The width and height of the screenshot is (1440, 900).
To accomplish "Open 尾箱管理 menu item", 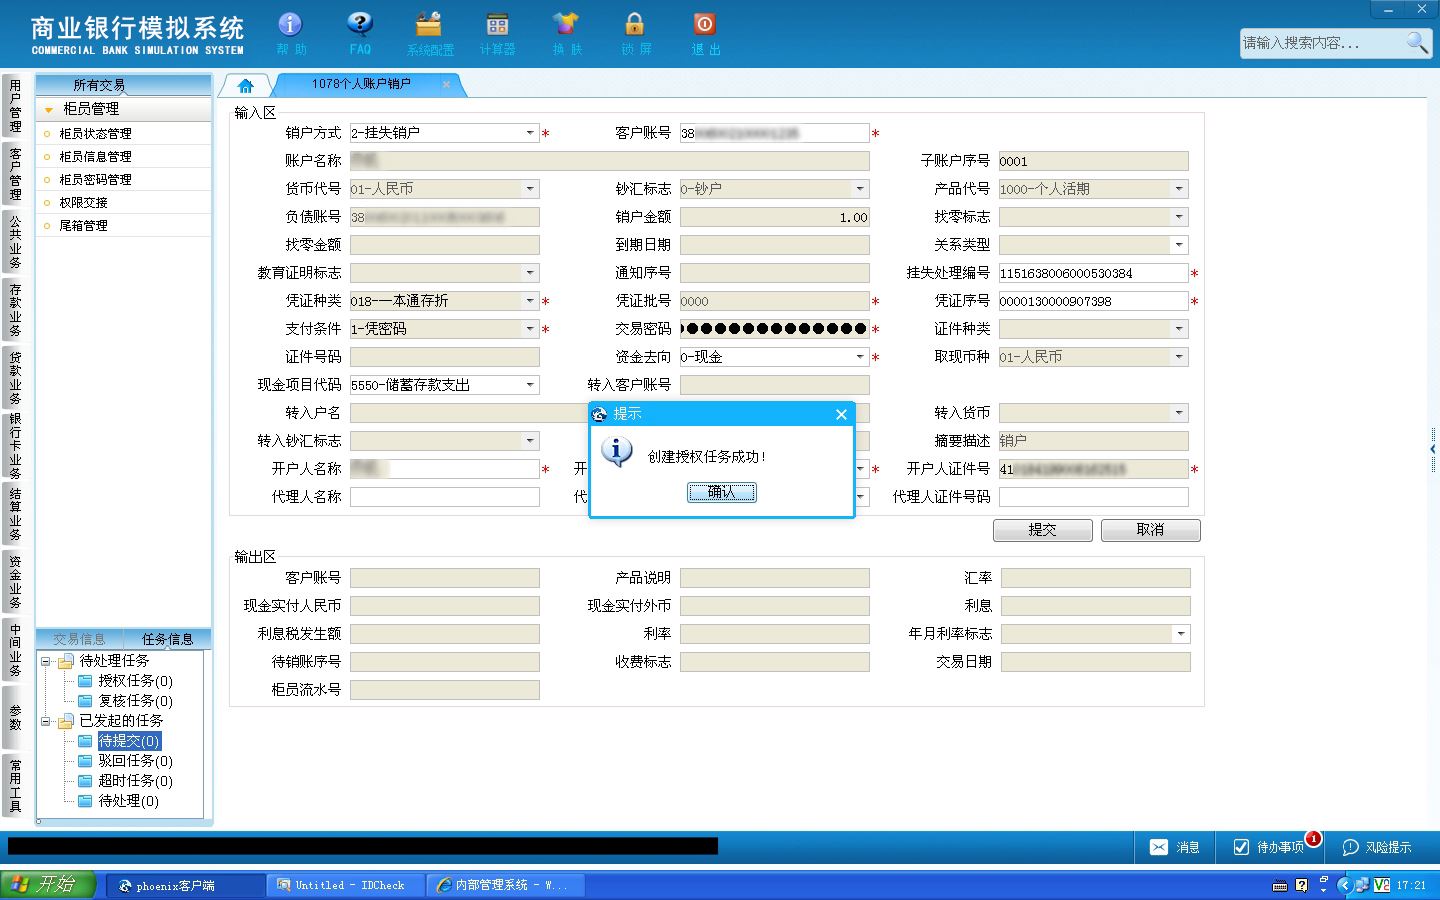I will coord(83,226).
